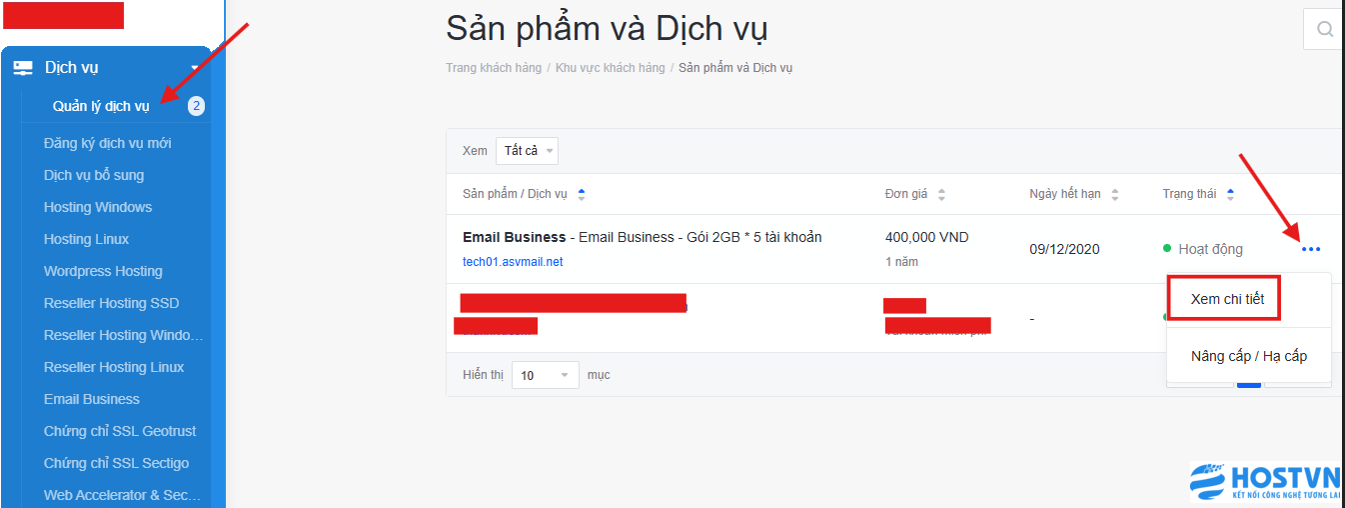The width and height of the screenshot is (1345, 508).
Task: Click the search magnifier icon
Action: click(x=1325, y=29)
